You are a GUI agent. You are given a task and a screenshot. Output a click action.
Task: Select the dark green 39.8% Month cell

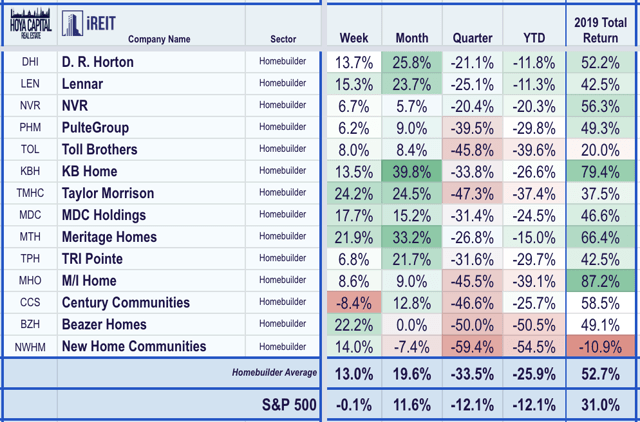(411, 171)
